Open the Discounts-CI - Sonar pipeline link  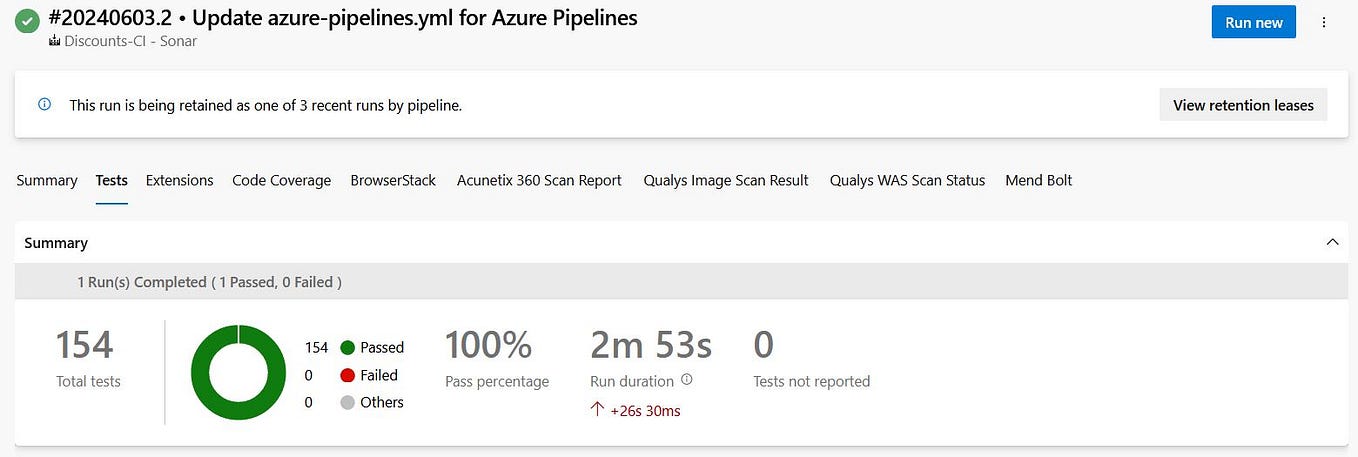[x=130, y=42]
